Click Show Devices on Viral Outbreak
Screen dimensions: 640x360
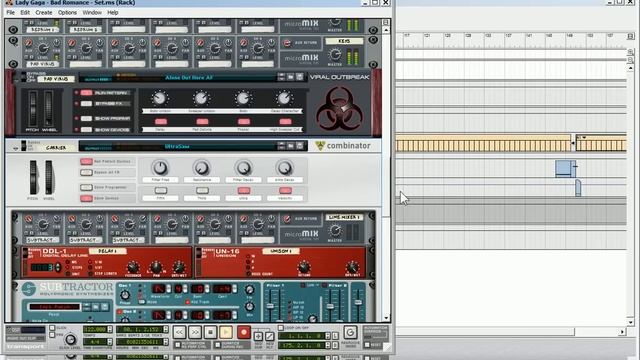tap(87, 129)
